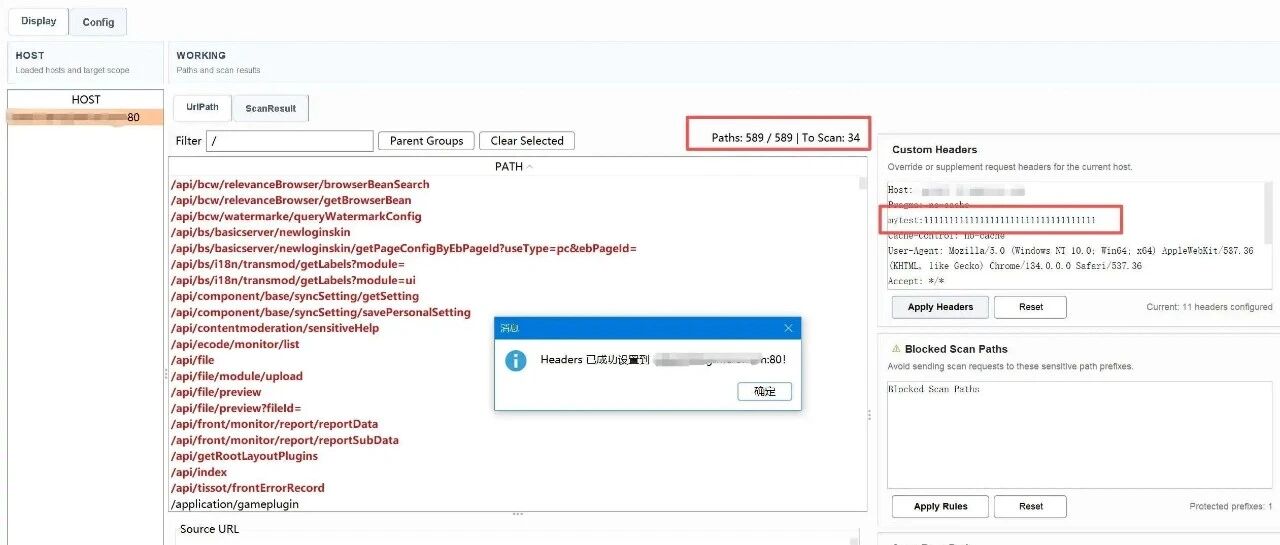The image size is (1280, 545).
Task: Open the ScanResult tab
Action: (271, 109)
